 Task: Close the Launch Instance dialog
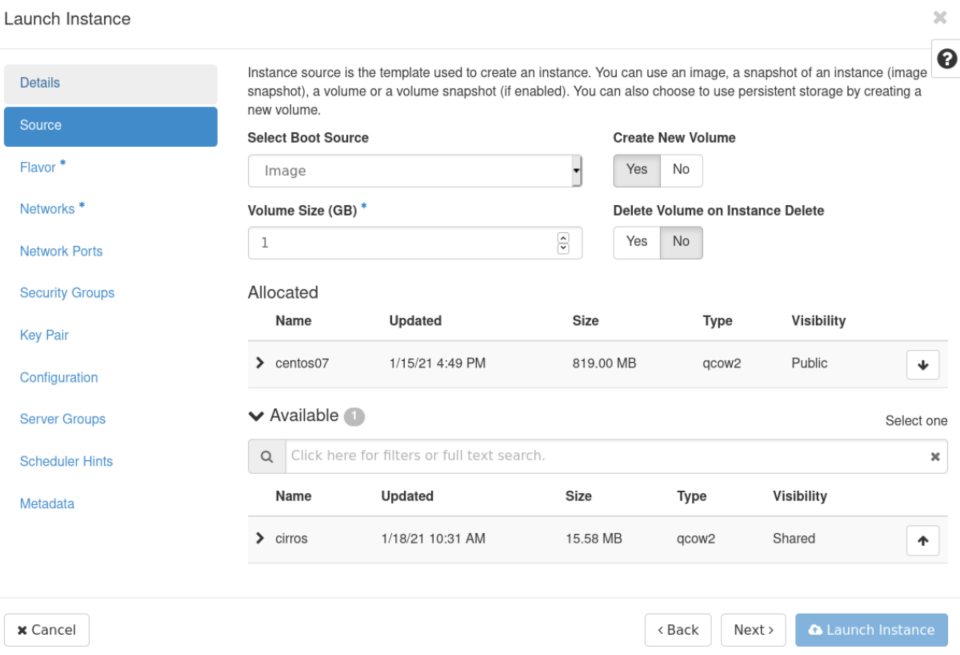tap(940, 17)
